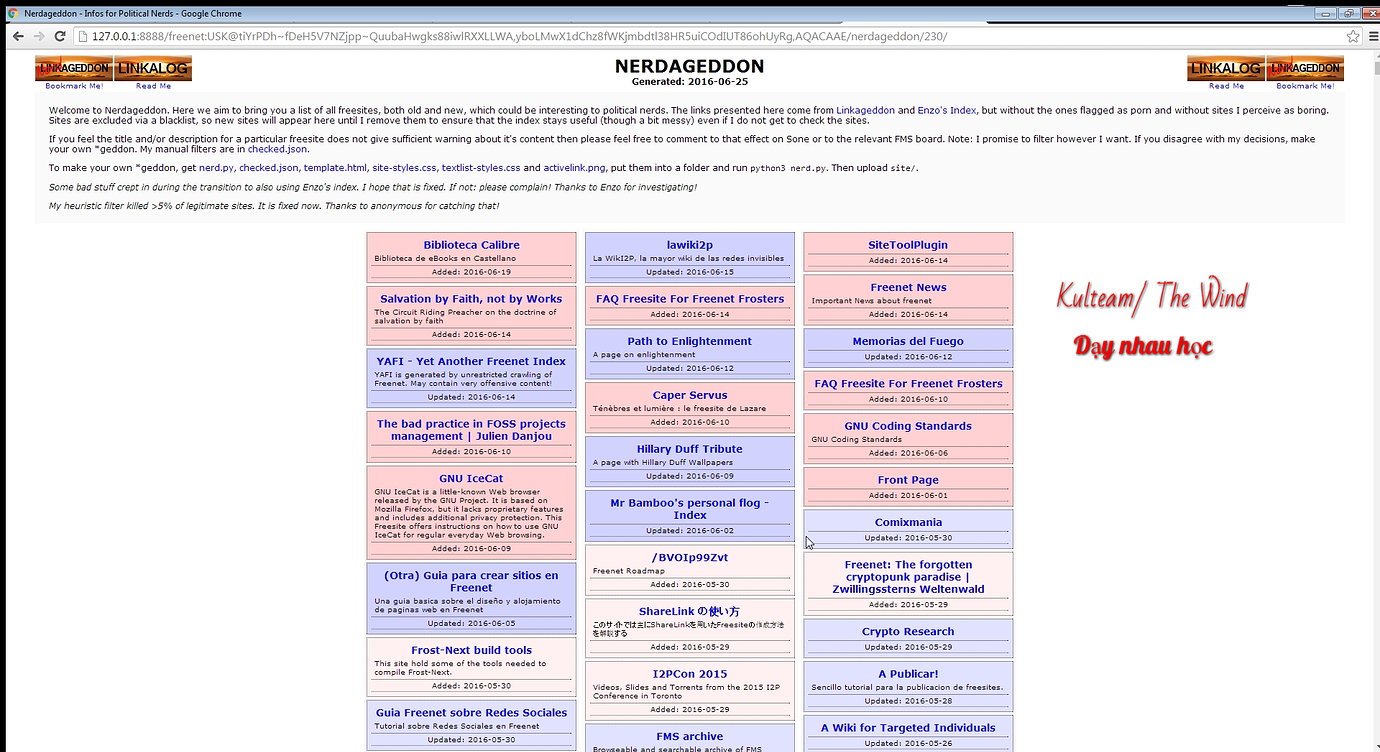This screenshot has width=1380, height=752.
Task: Click the page info icon before the URL
Action: [x=84, y=36]
